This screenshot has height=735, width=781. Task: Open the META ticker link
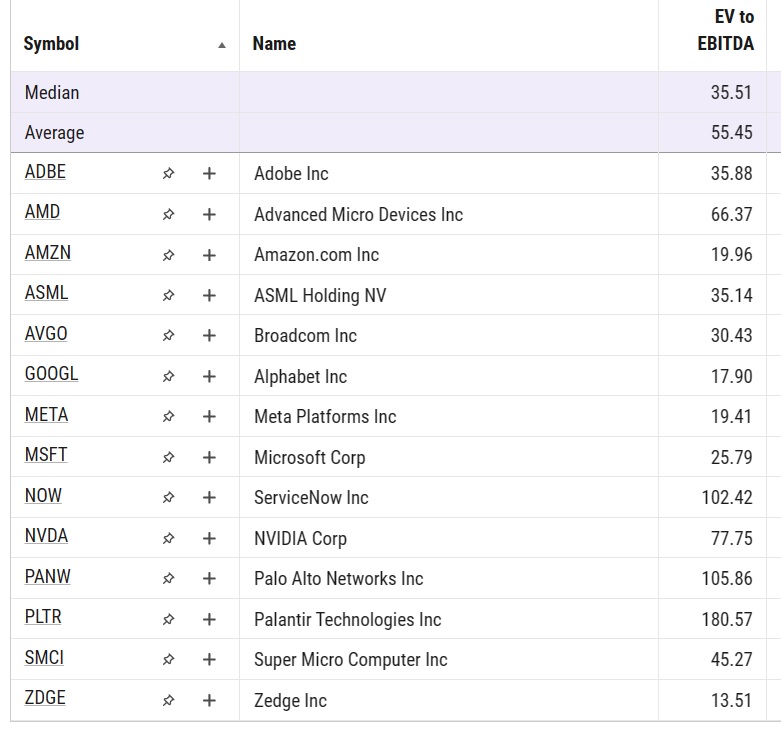click(x=46, y=415)
